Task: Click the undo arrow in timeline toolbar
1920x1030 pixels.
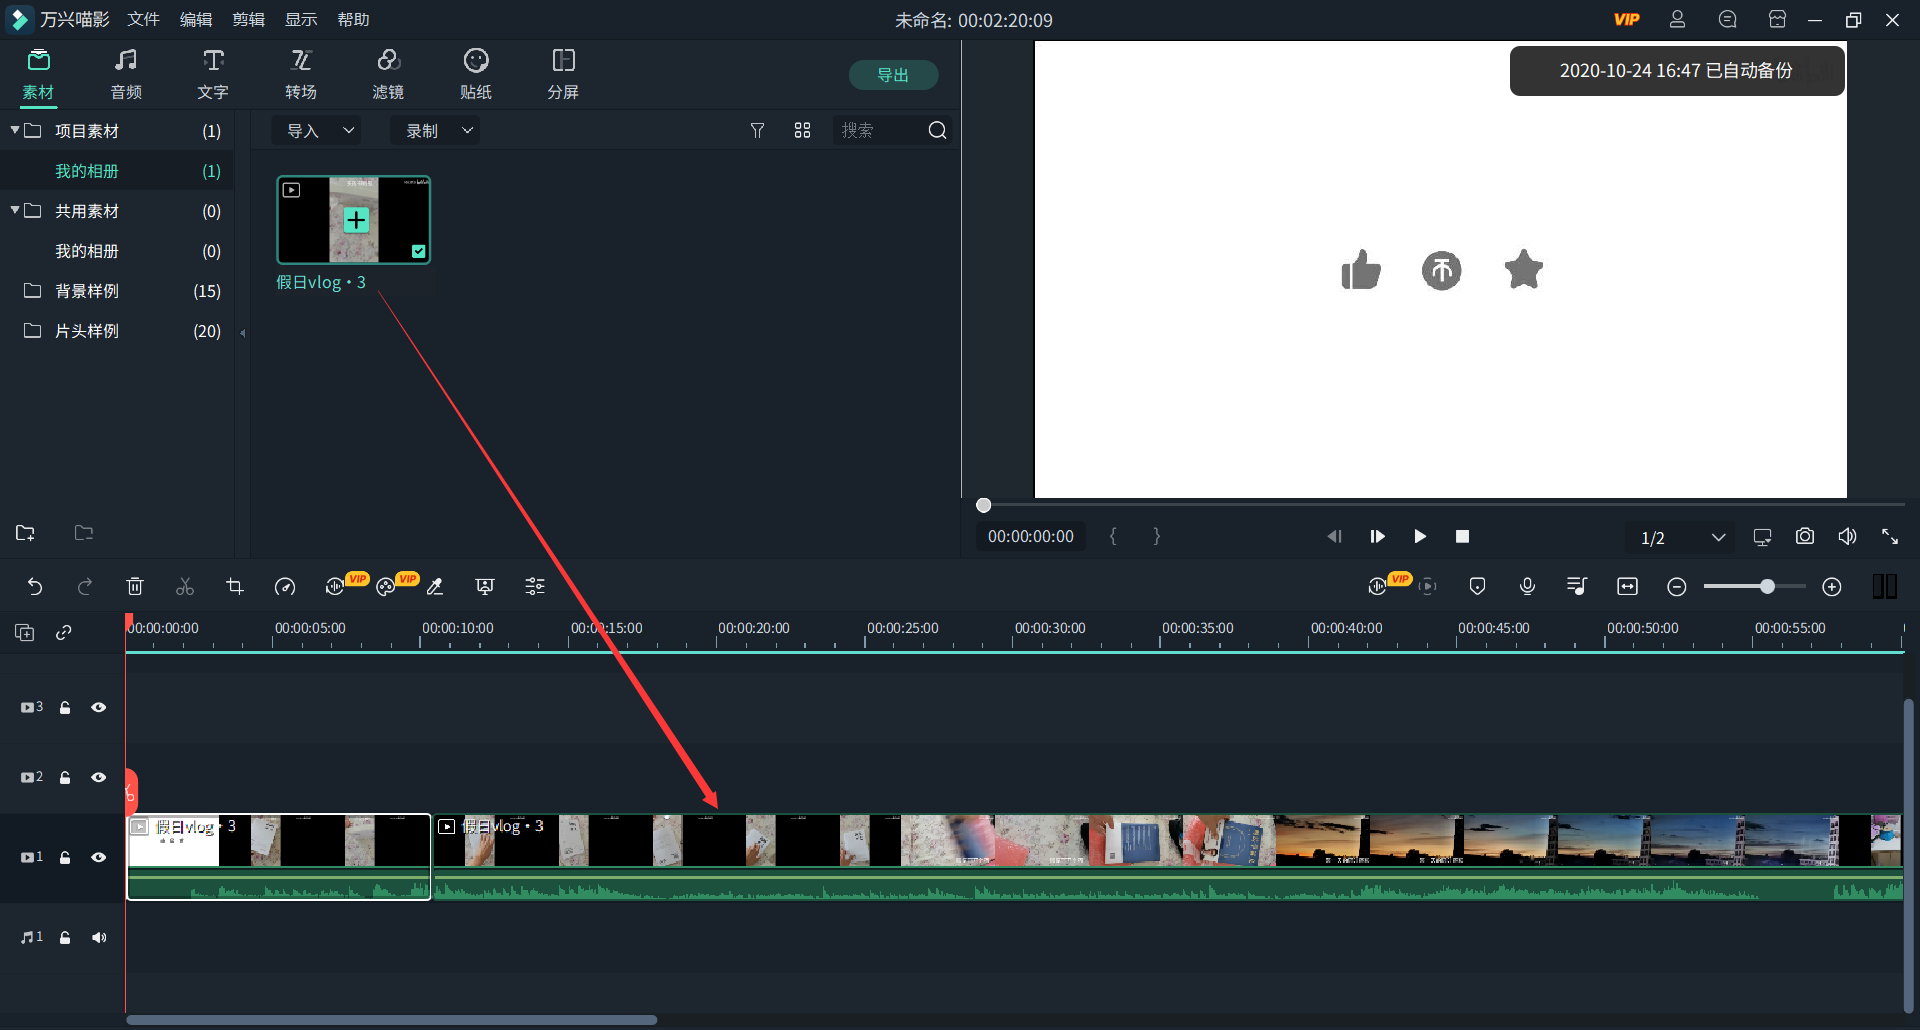Action: click(35, 587)
